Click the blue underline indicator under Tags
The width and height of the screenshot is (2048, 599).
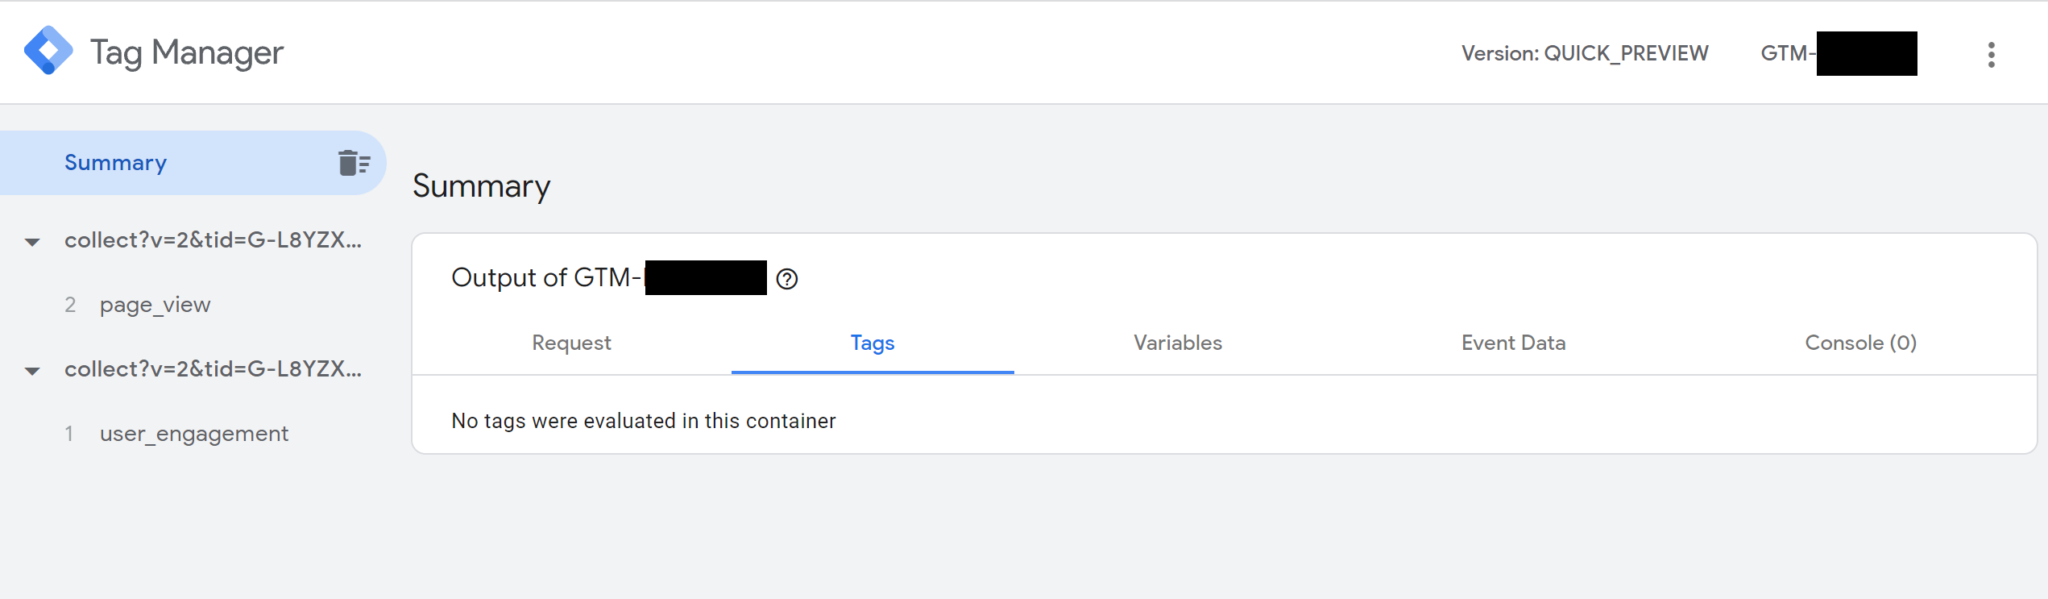872,370
